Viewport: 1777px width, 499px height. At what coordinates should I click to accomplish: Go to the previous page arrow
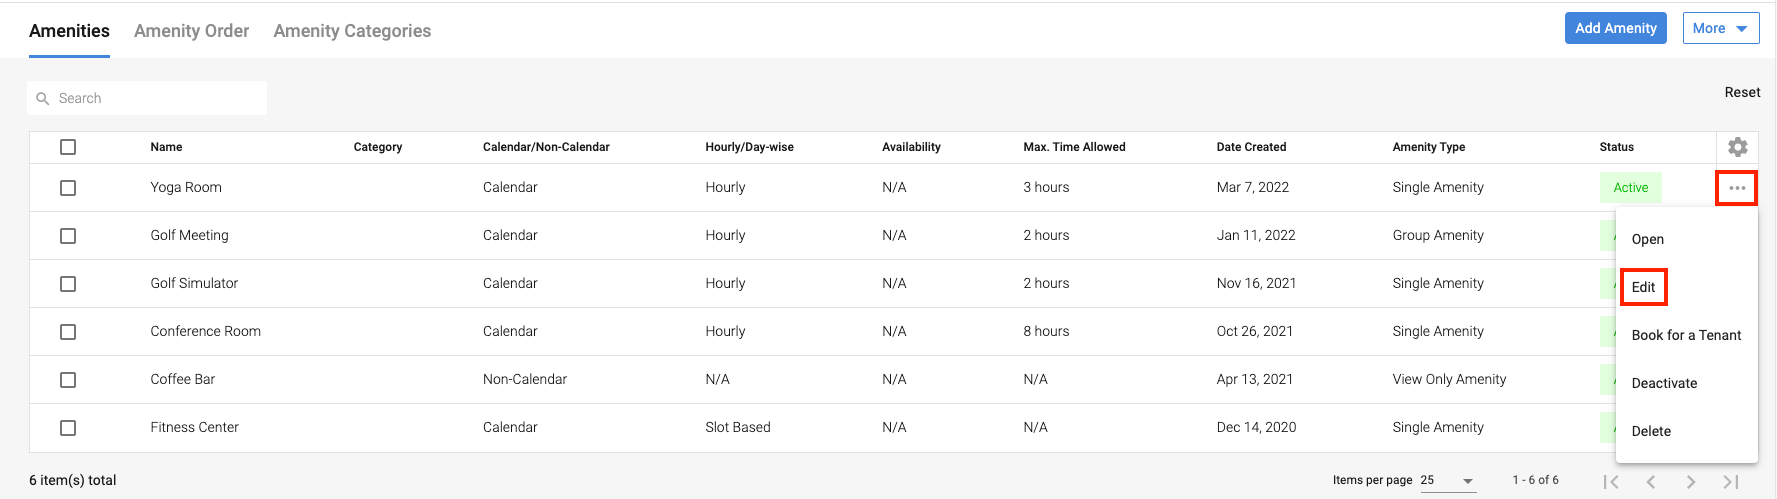pos(1651,481)
